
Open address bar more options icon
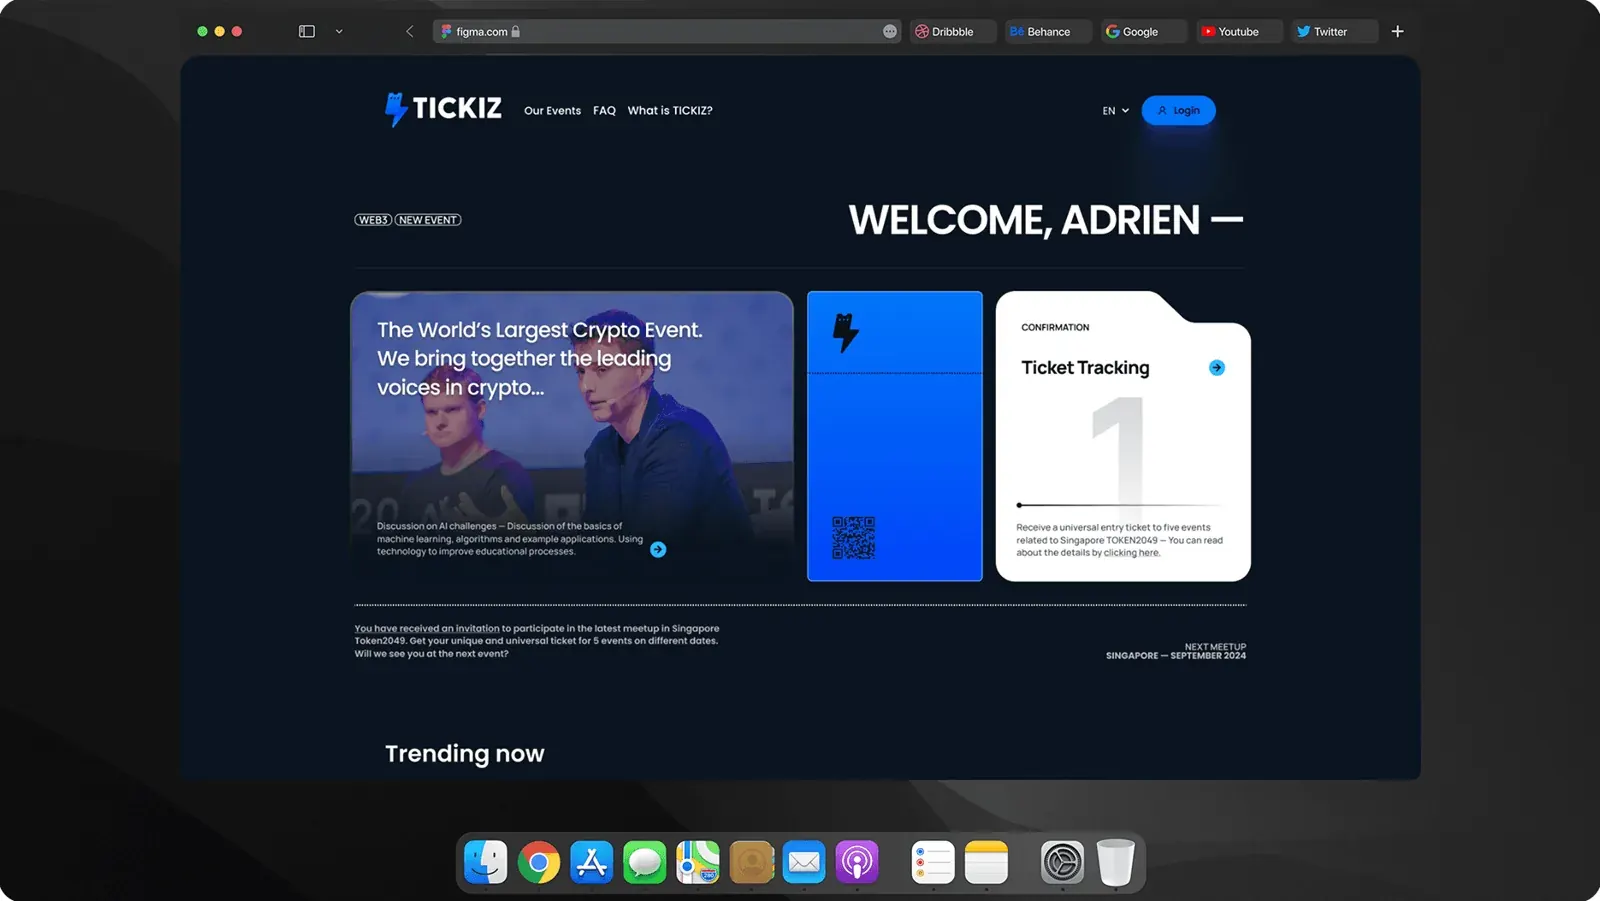(x=889, y=31)
